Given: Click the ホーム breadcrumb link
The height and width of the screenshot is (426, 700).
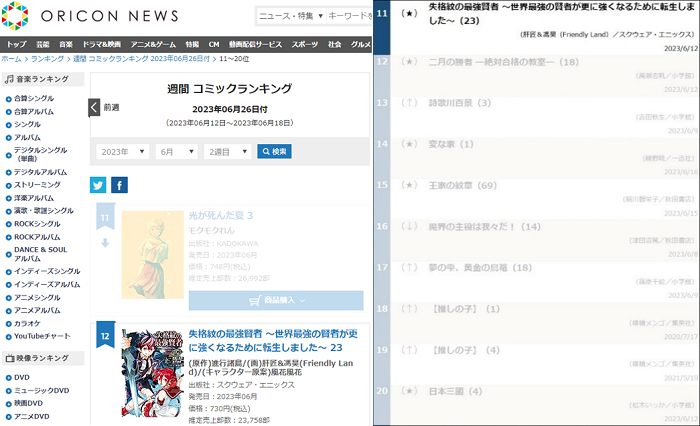Looking at the screenshot, I should [11, 59].
